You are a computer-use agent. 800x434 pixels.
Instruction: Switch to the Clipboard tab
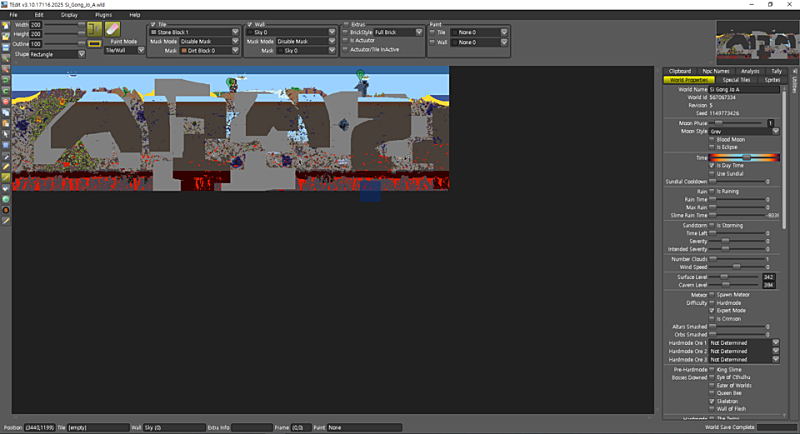click(x=680, y=71)
